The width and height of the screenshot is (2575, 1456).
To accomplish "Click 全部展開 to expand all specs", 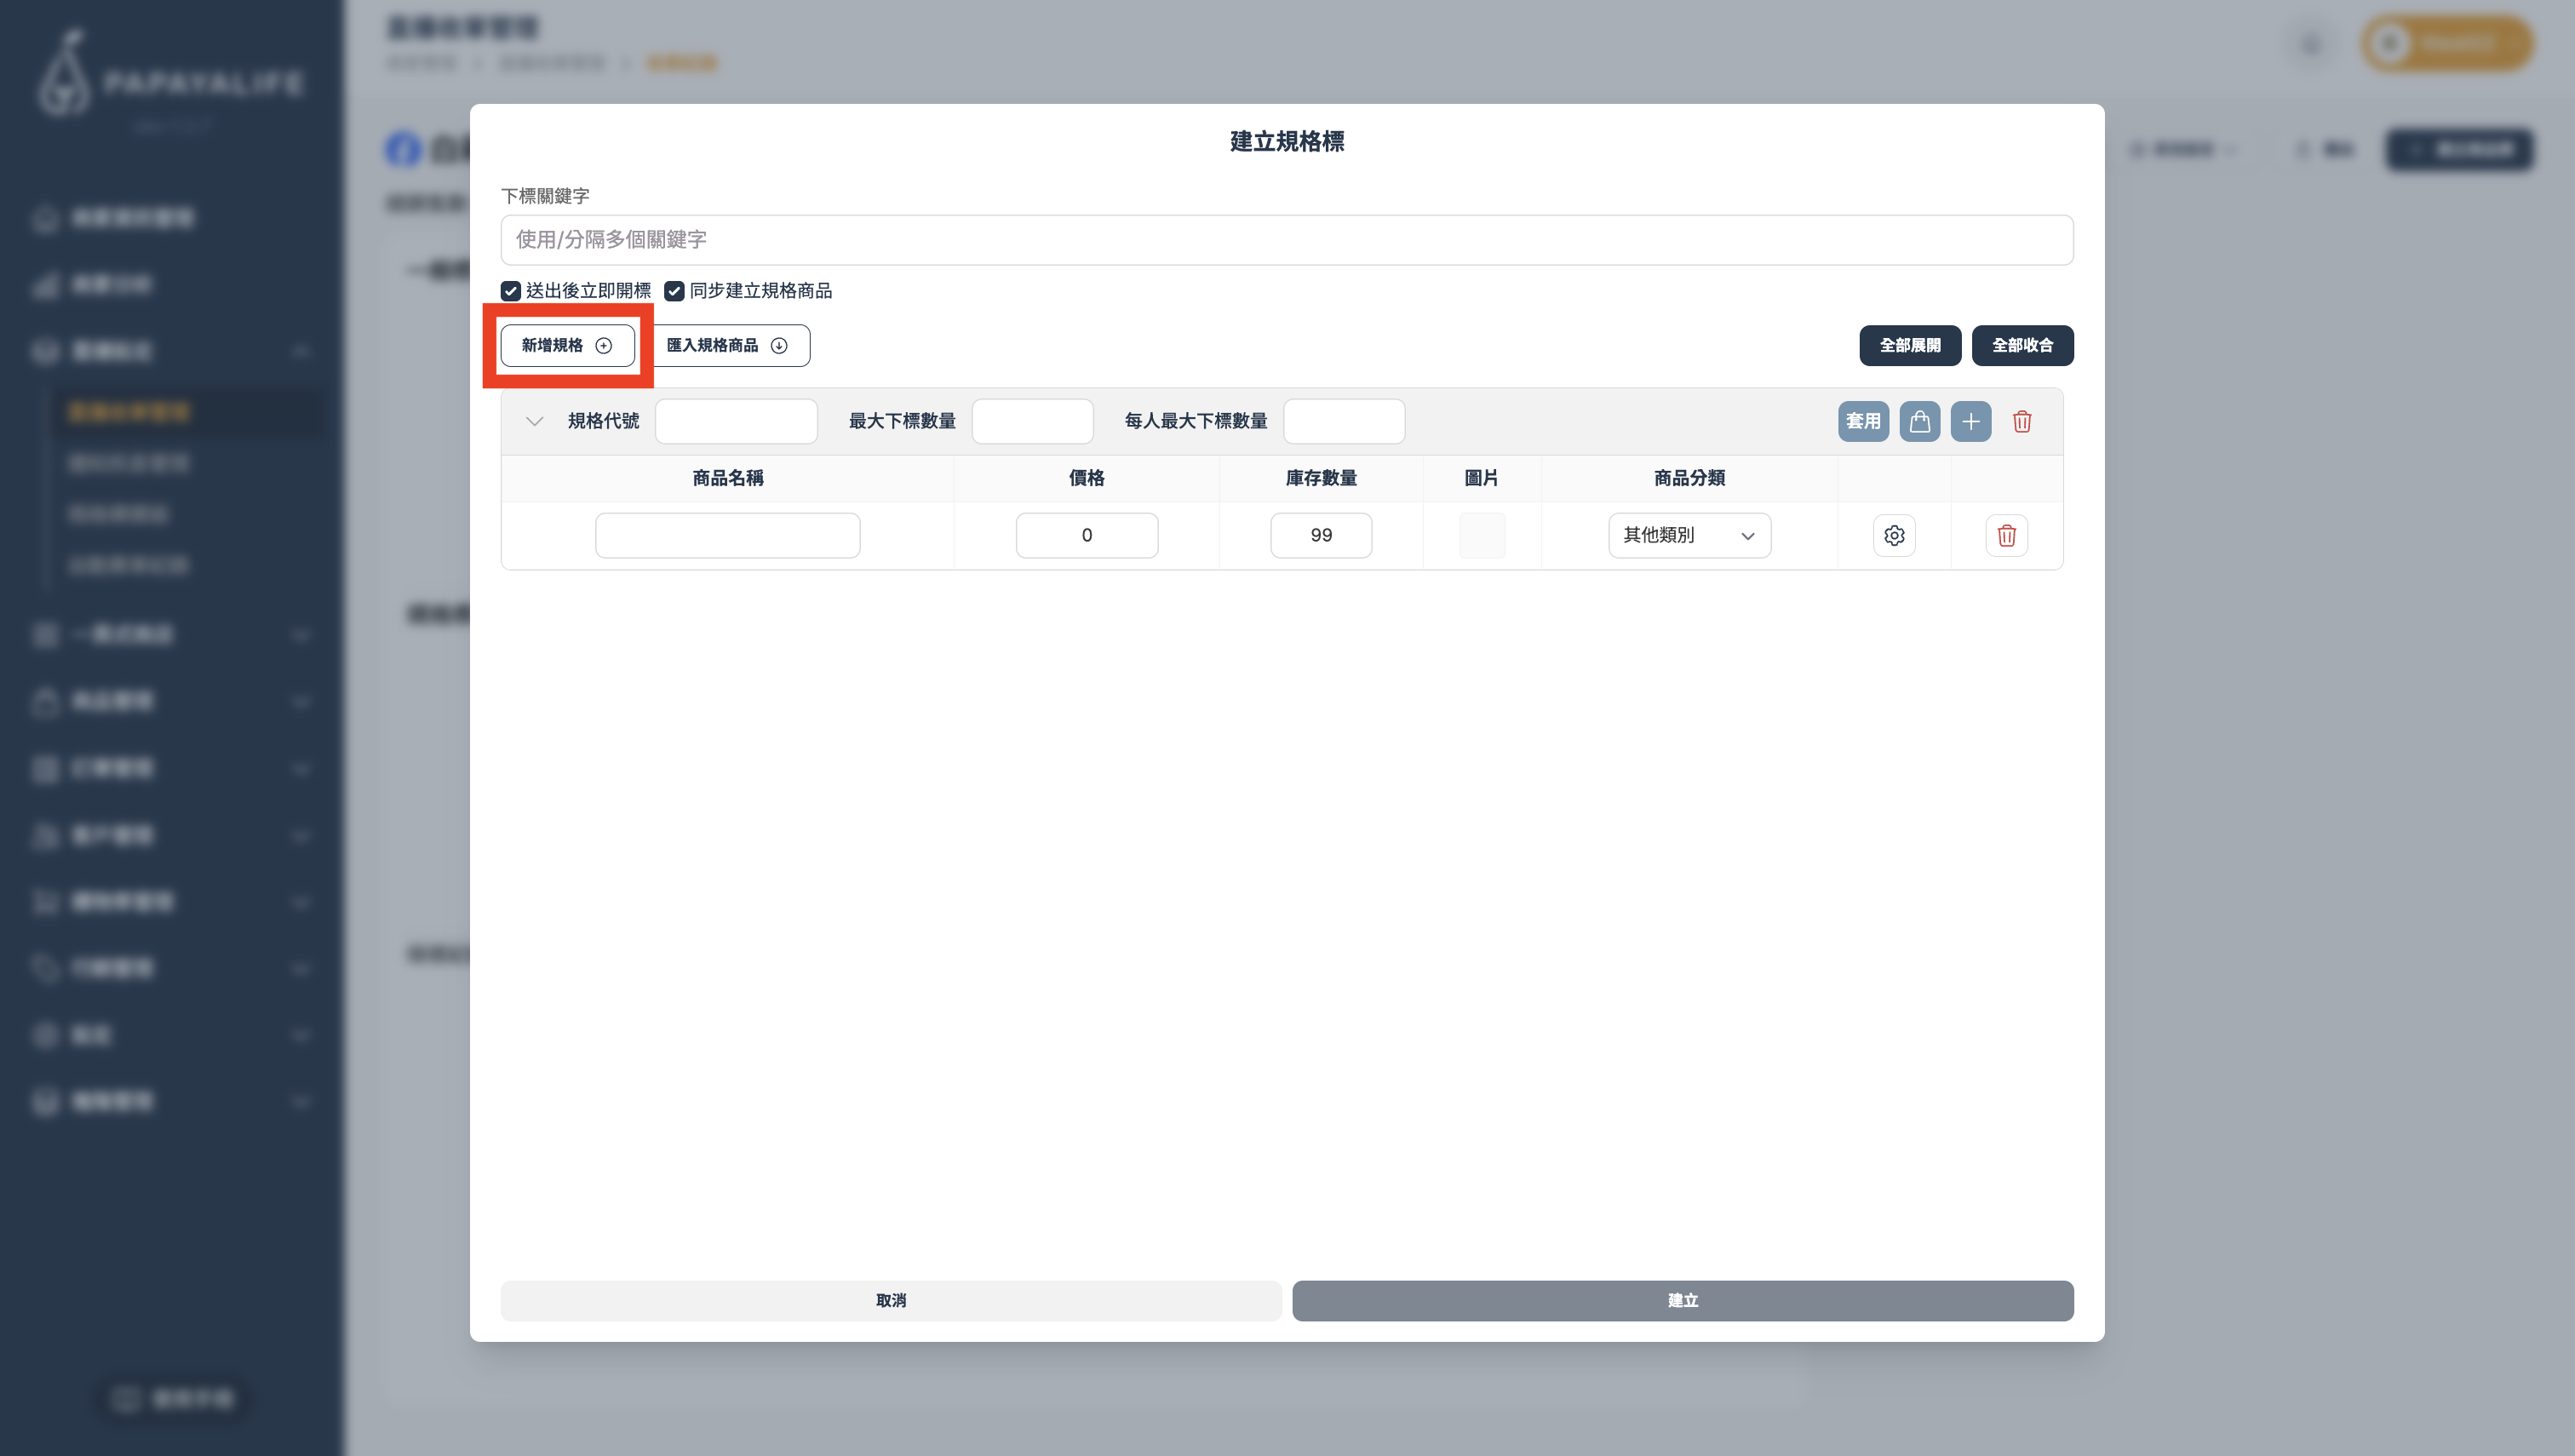I will (1909, 345).
